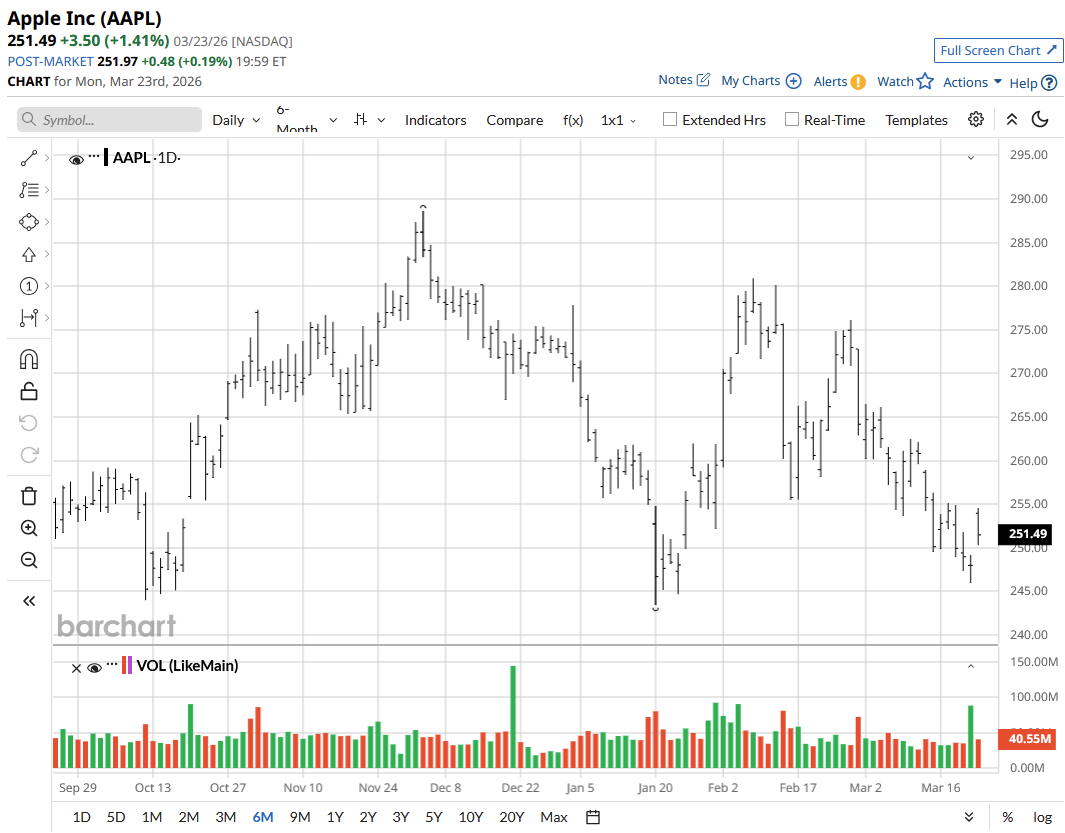The image size is (1065, 833).
Task: Select the Max time range
Action: coord(554,817)
